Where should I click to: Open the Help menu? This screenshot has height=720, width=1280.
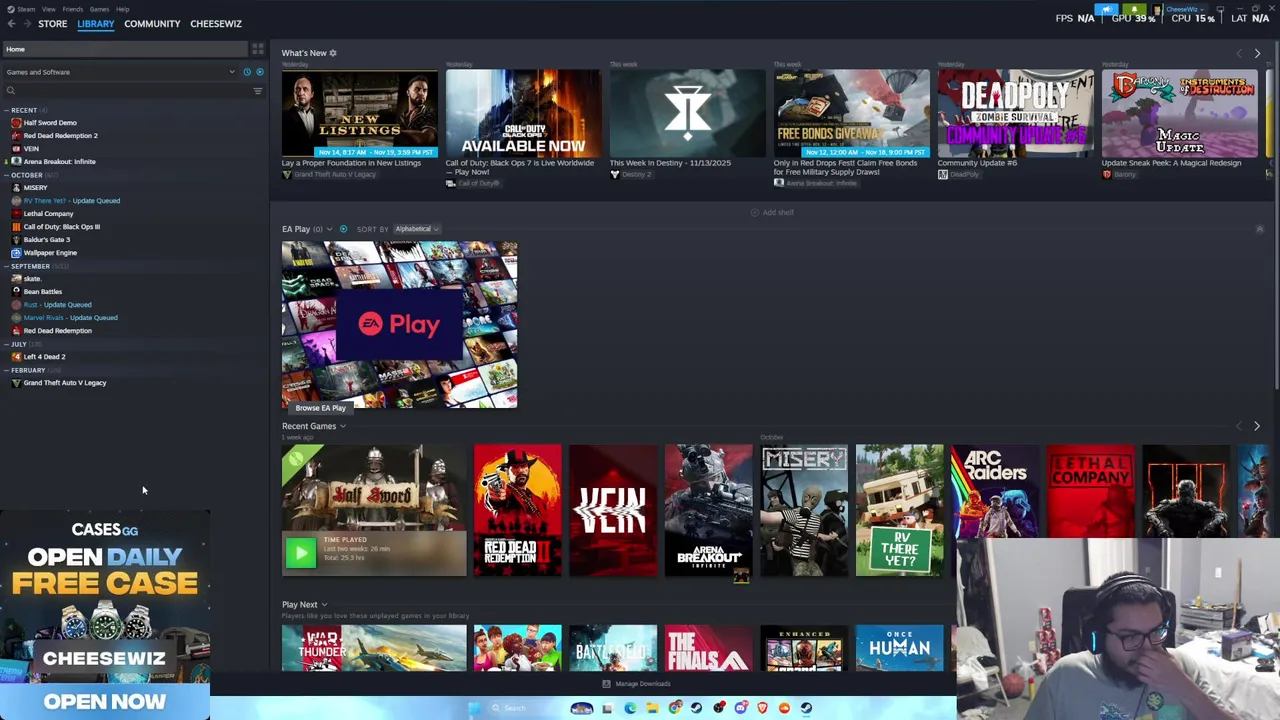click(122, 9)
